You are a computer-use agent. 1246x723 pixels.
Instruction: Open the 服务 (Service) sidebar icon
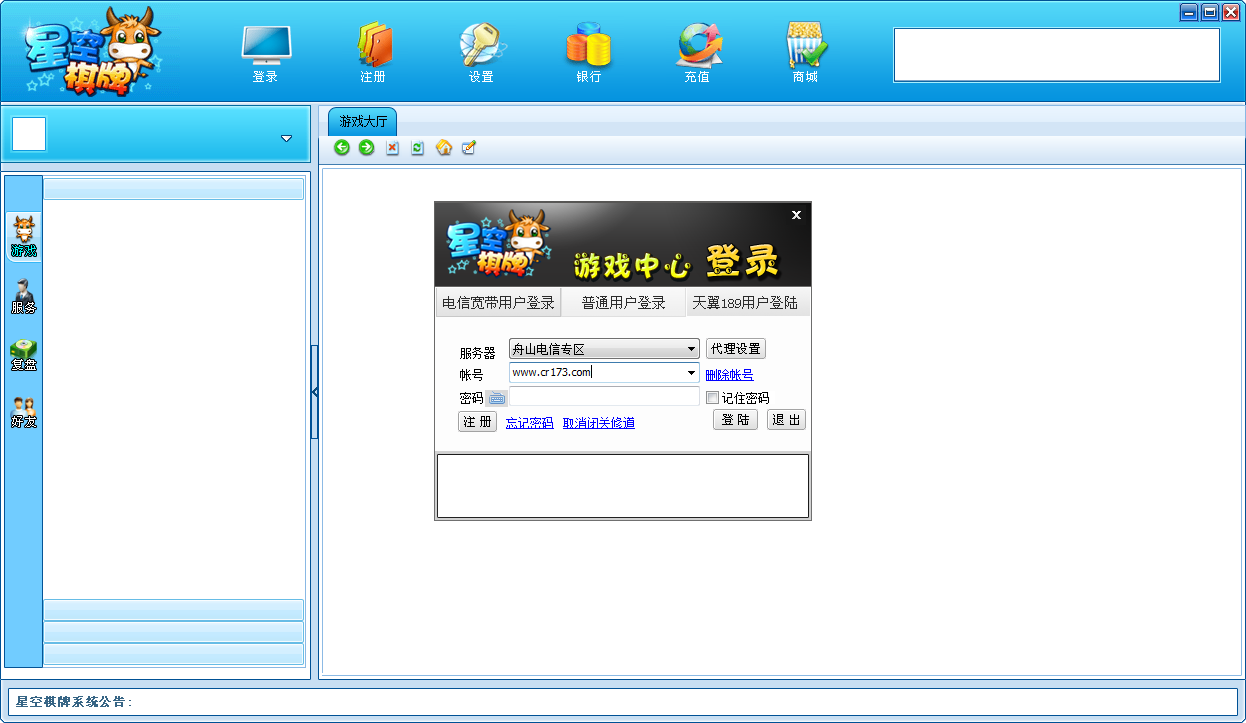(x=23, y=293)
